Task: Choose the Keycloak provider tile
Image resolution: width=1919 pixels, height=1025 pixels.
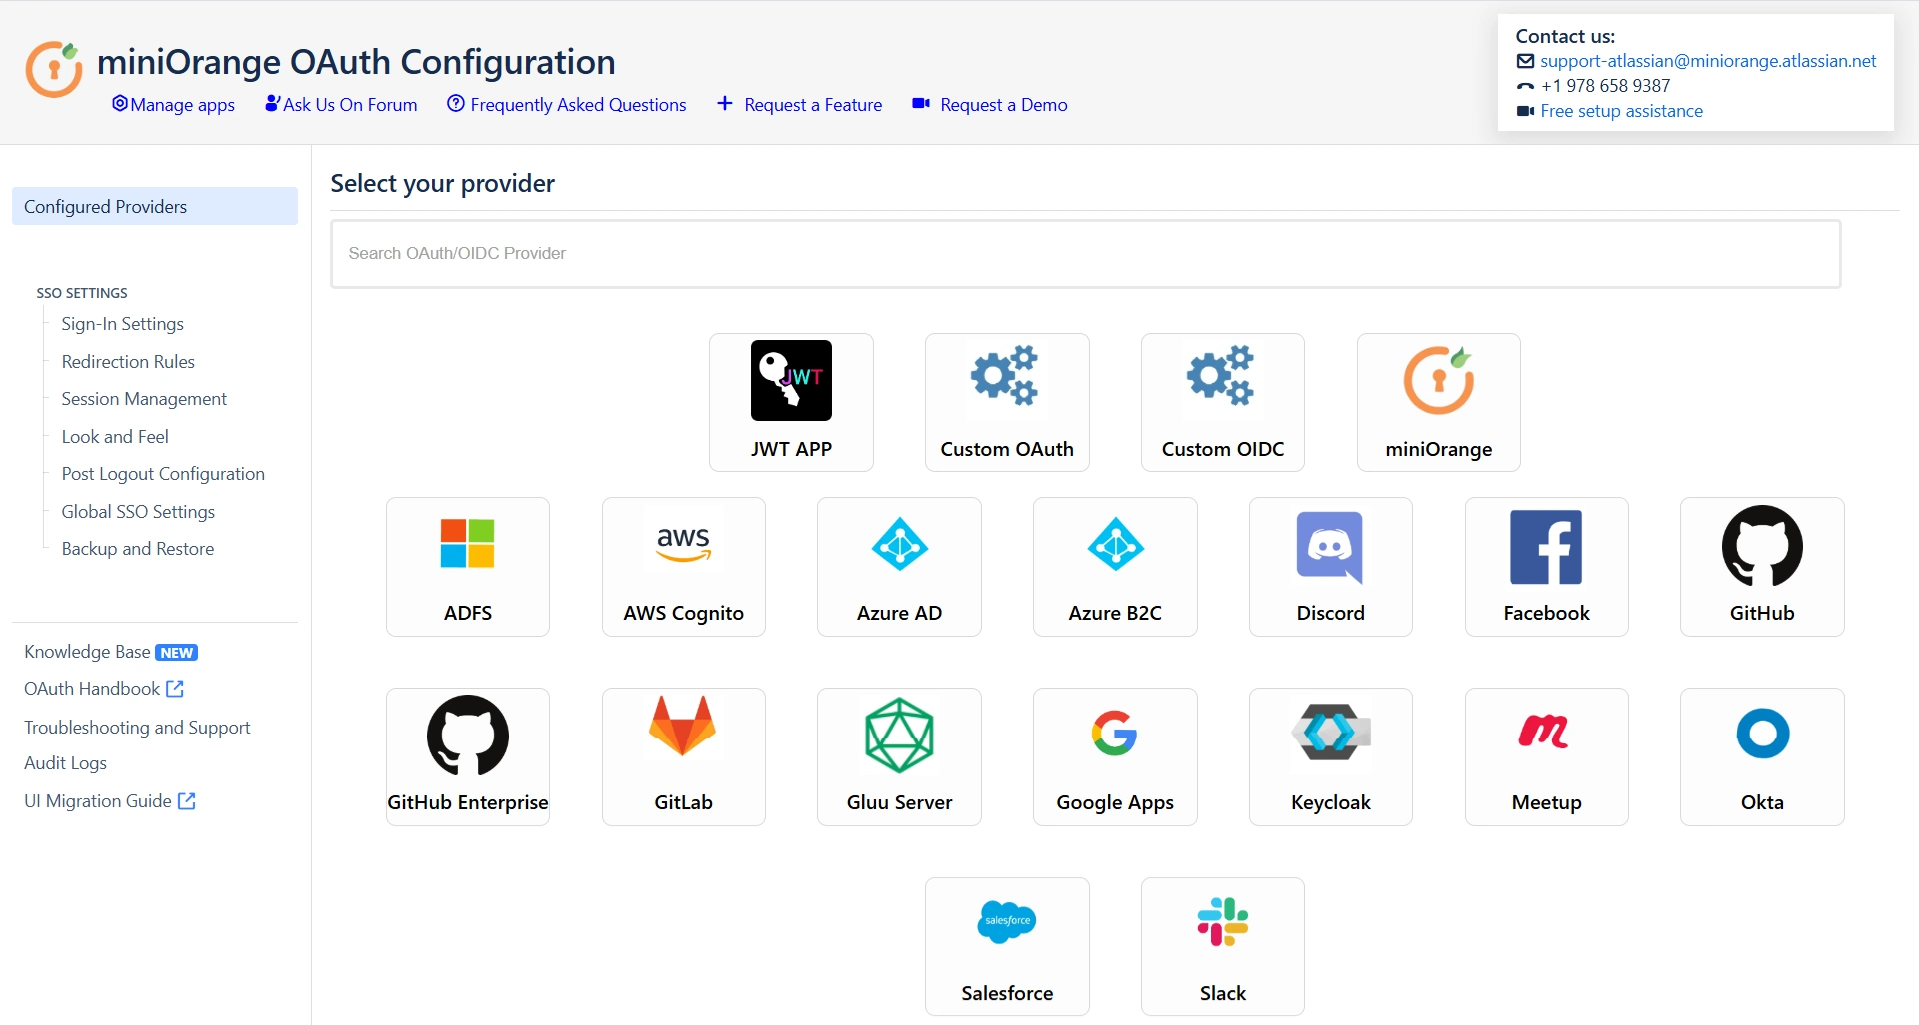Action: tap(1330, 757)
